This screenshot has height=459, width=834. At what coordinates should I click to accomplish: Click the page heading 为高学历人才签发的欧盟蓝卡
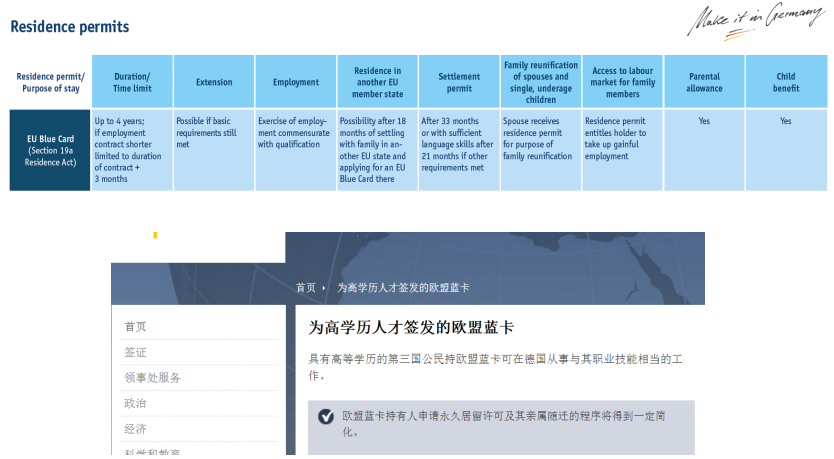pos(411,327)
